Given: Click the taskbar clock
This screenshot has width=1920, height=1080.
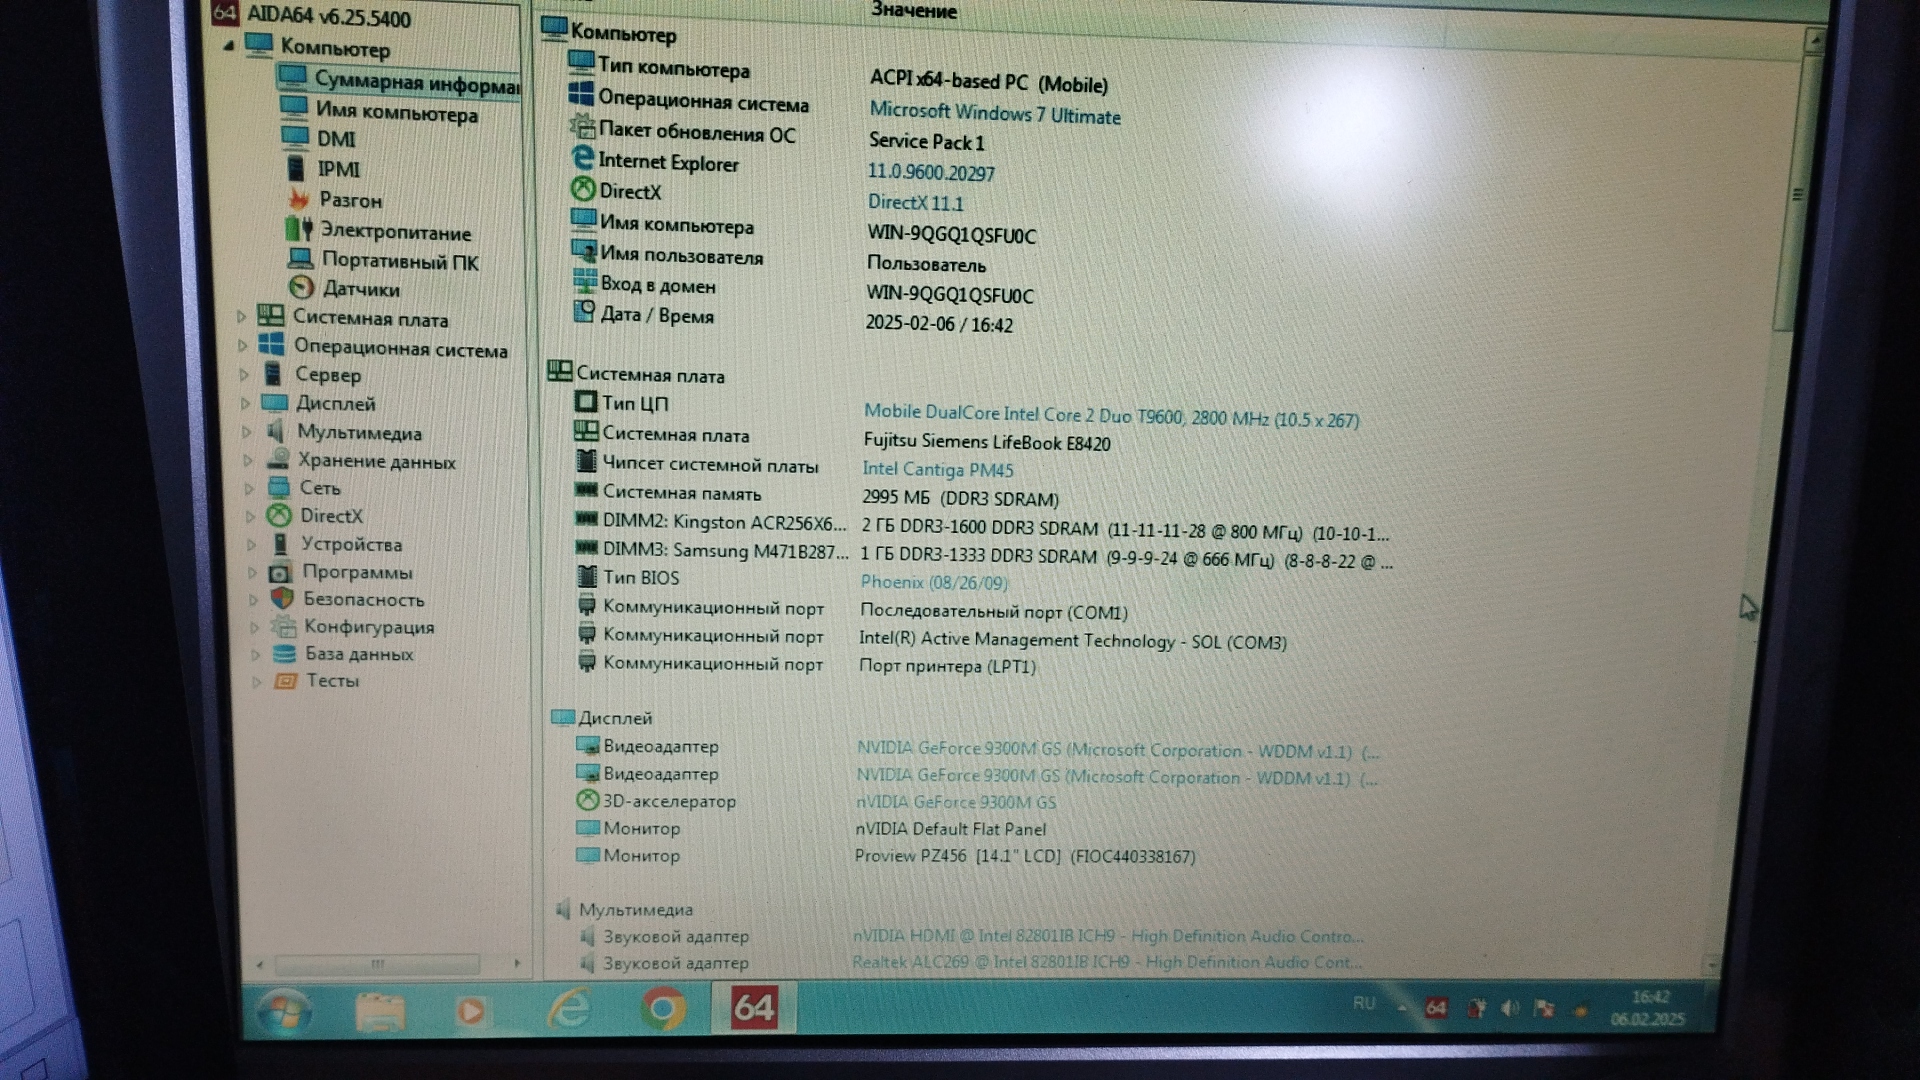Looking at the screenshot, I should click(1648, 1008).
